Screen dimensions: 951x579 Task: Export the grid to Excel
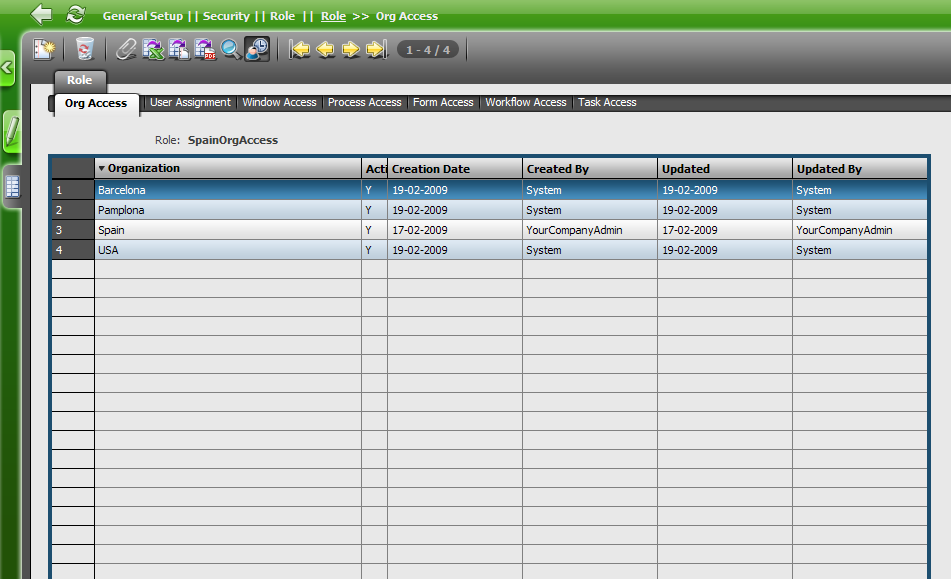coord(153,49)
